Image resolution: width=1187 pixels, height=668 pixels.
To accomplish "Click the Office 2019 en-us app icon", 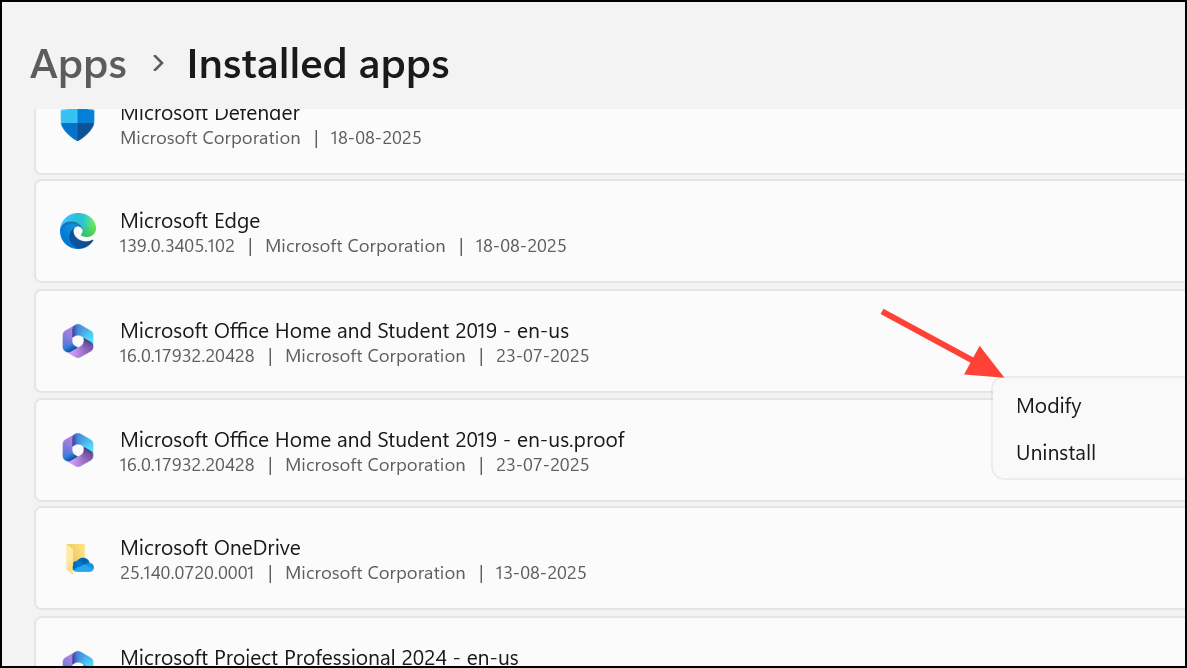I will [x=77, y=342].
